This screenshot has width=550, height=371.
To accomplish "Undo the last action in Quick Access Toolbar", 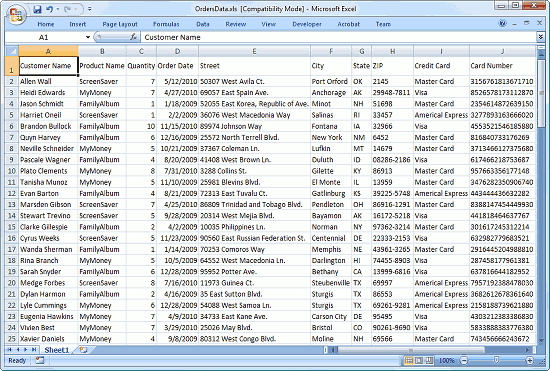I will coord(49,9).
